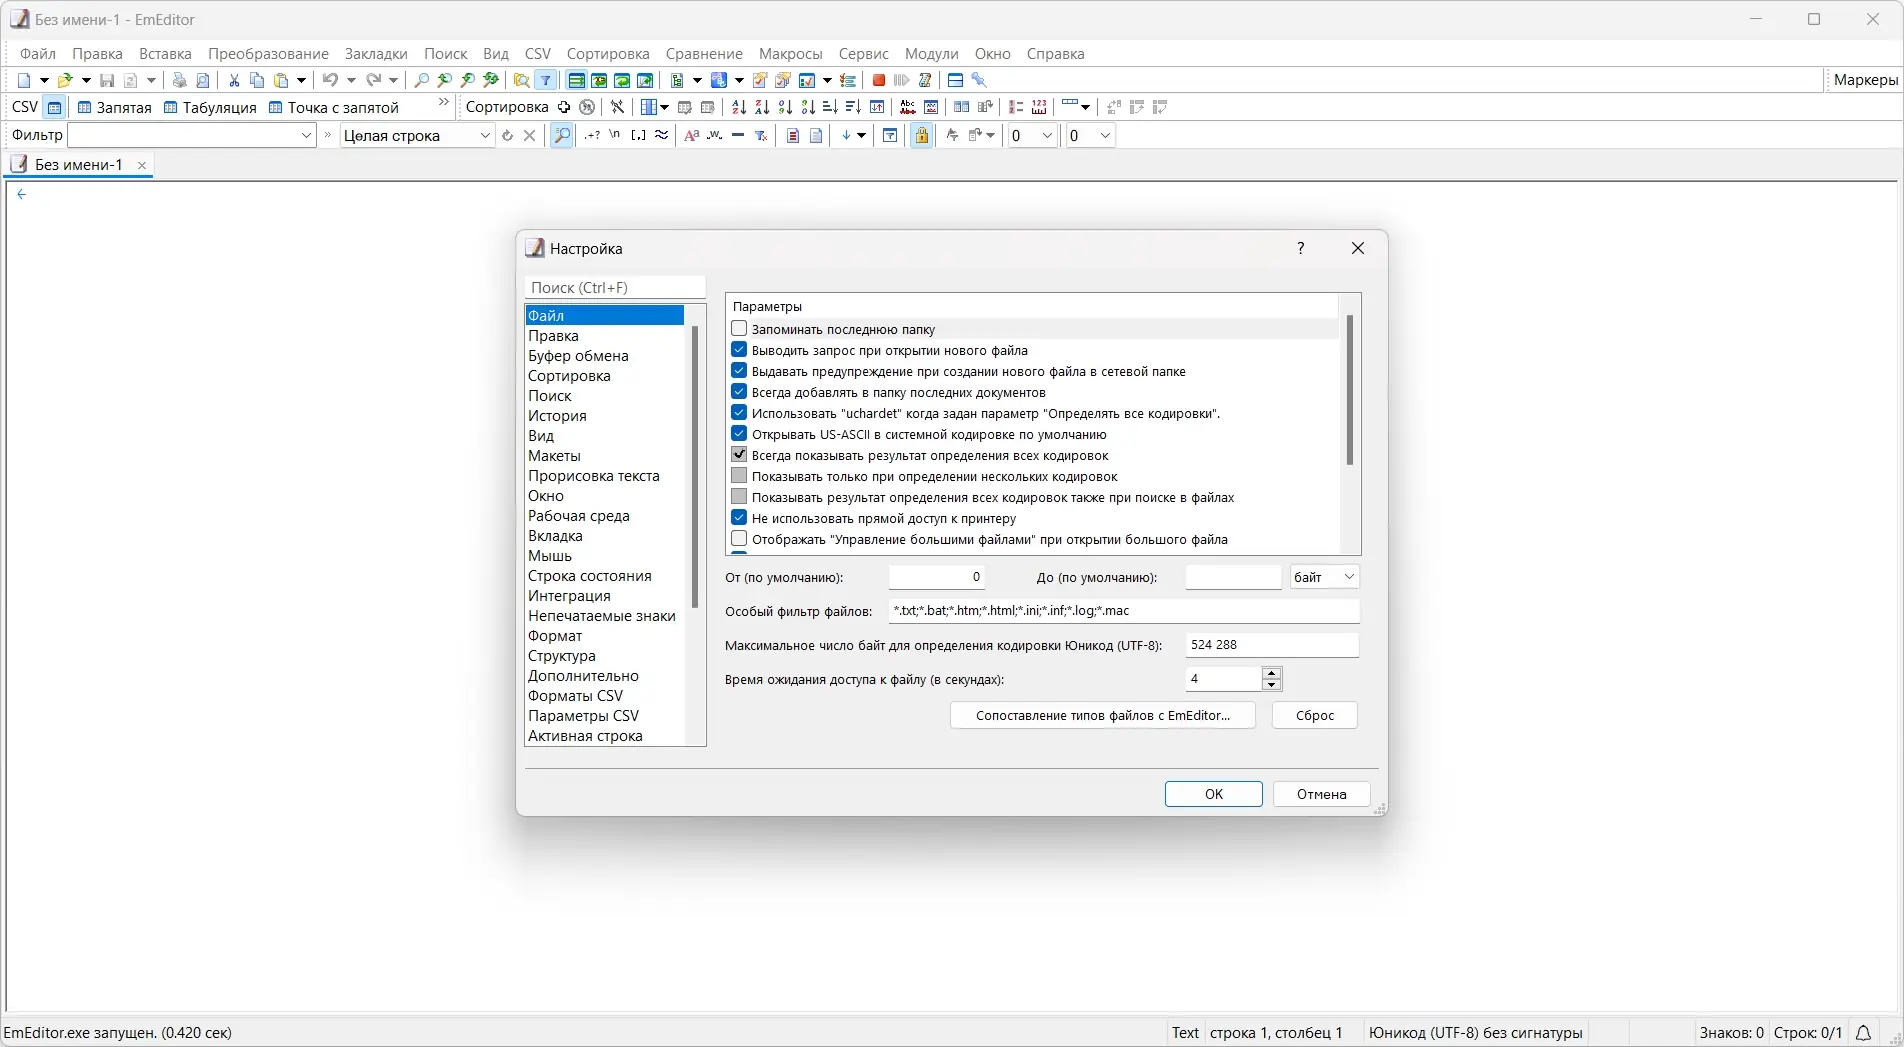Open the Преобразование menu
The height and width of the screenshot is (1047, 1904).
268,54
